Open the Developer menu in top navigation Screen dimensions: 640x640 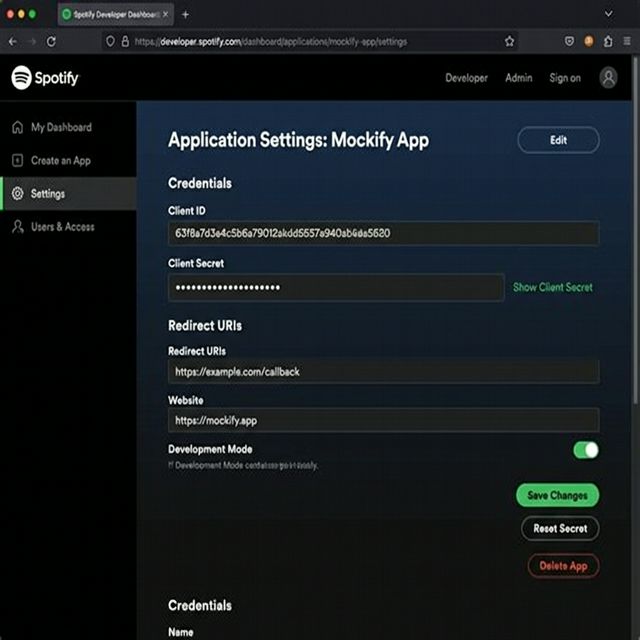pos(466,78)
